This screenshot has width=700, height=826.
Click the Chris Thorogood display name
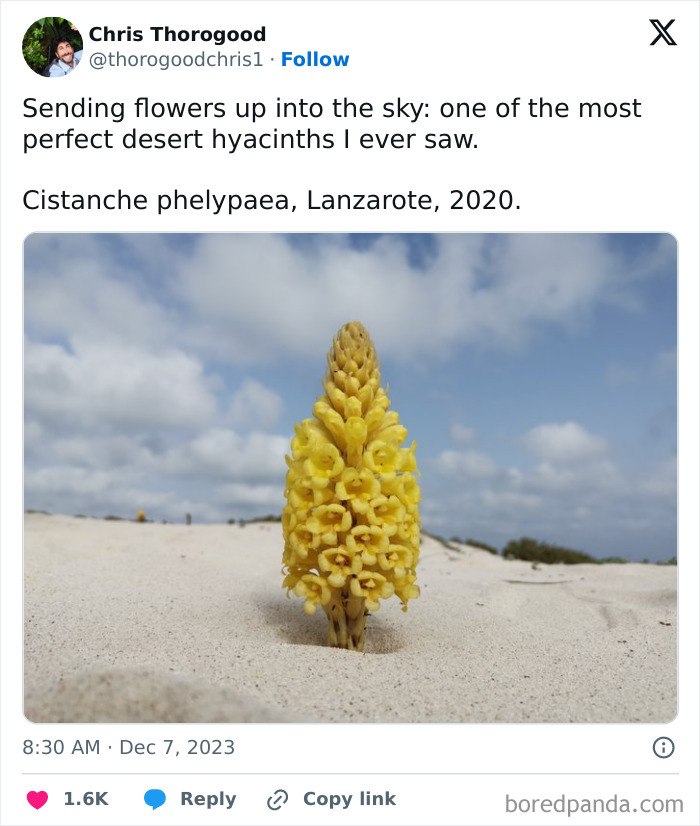177,35
